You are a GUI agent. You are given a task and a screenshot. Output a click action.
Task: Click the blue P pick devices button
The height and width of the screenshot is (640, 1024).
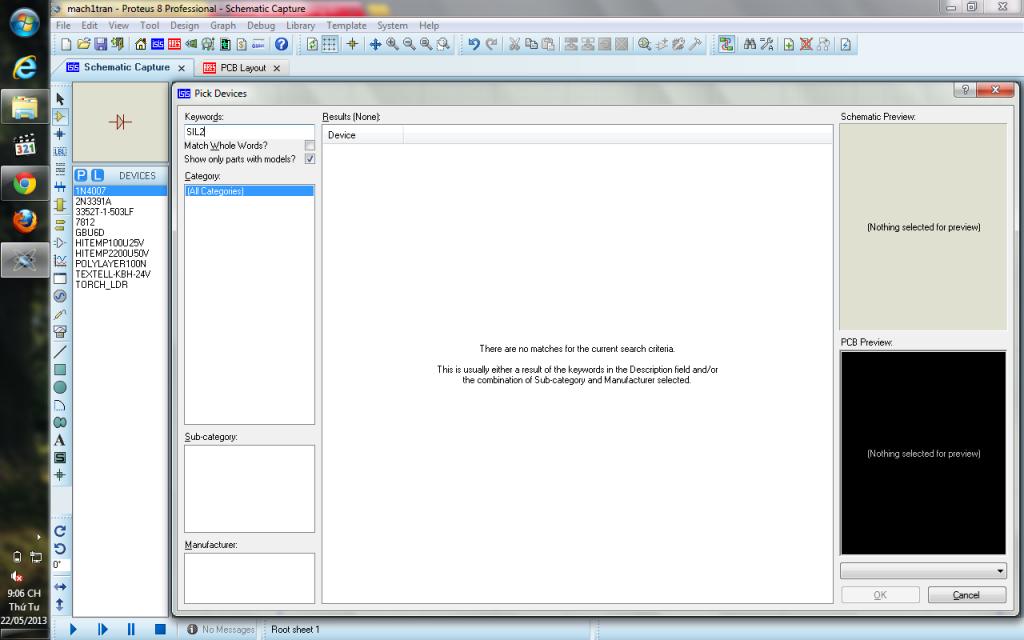[81, 175]
